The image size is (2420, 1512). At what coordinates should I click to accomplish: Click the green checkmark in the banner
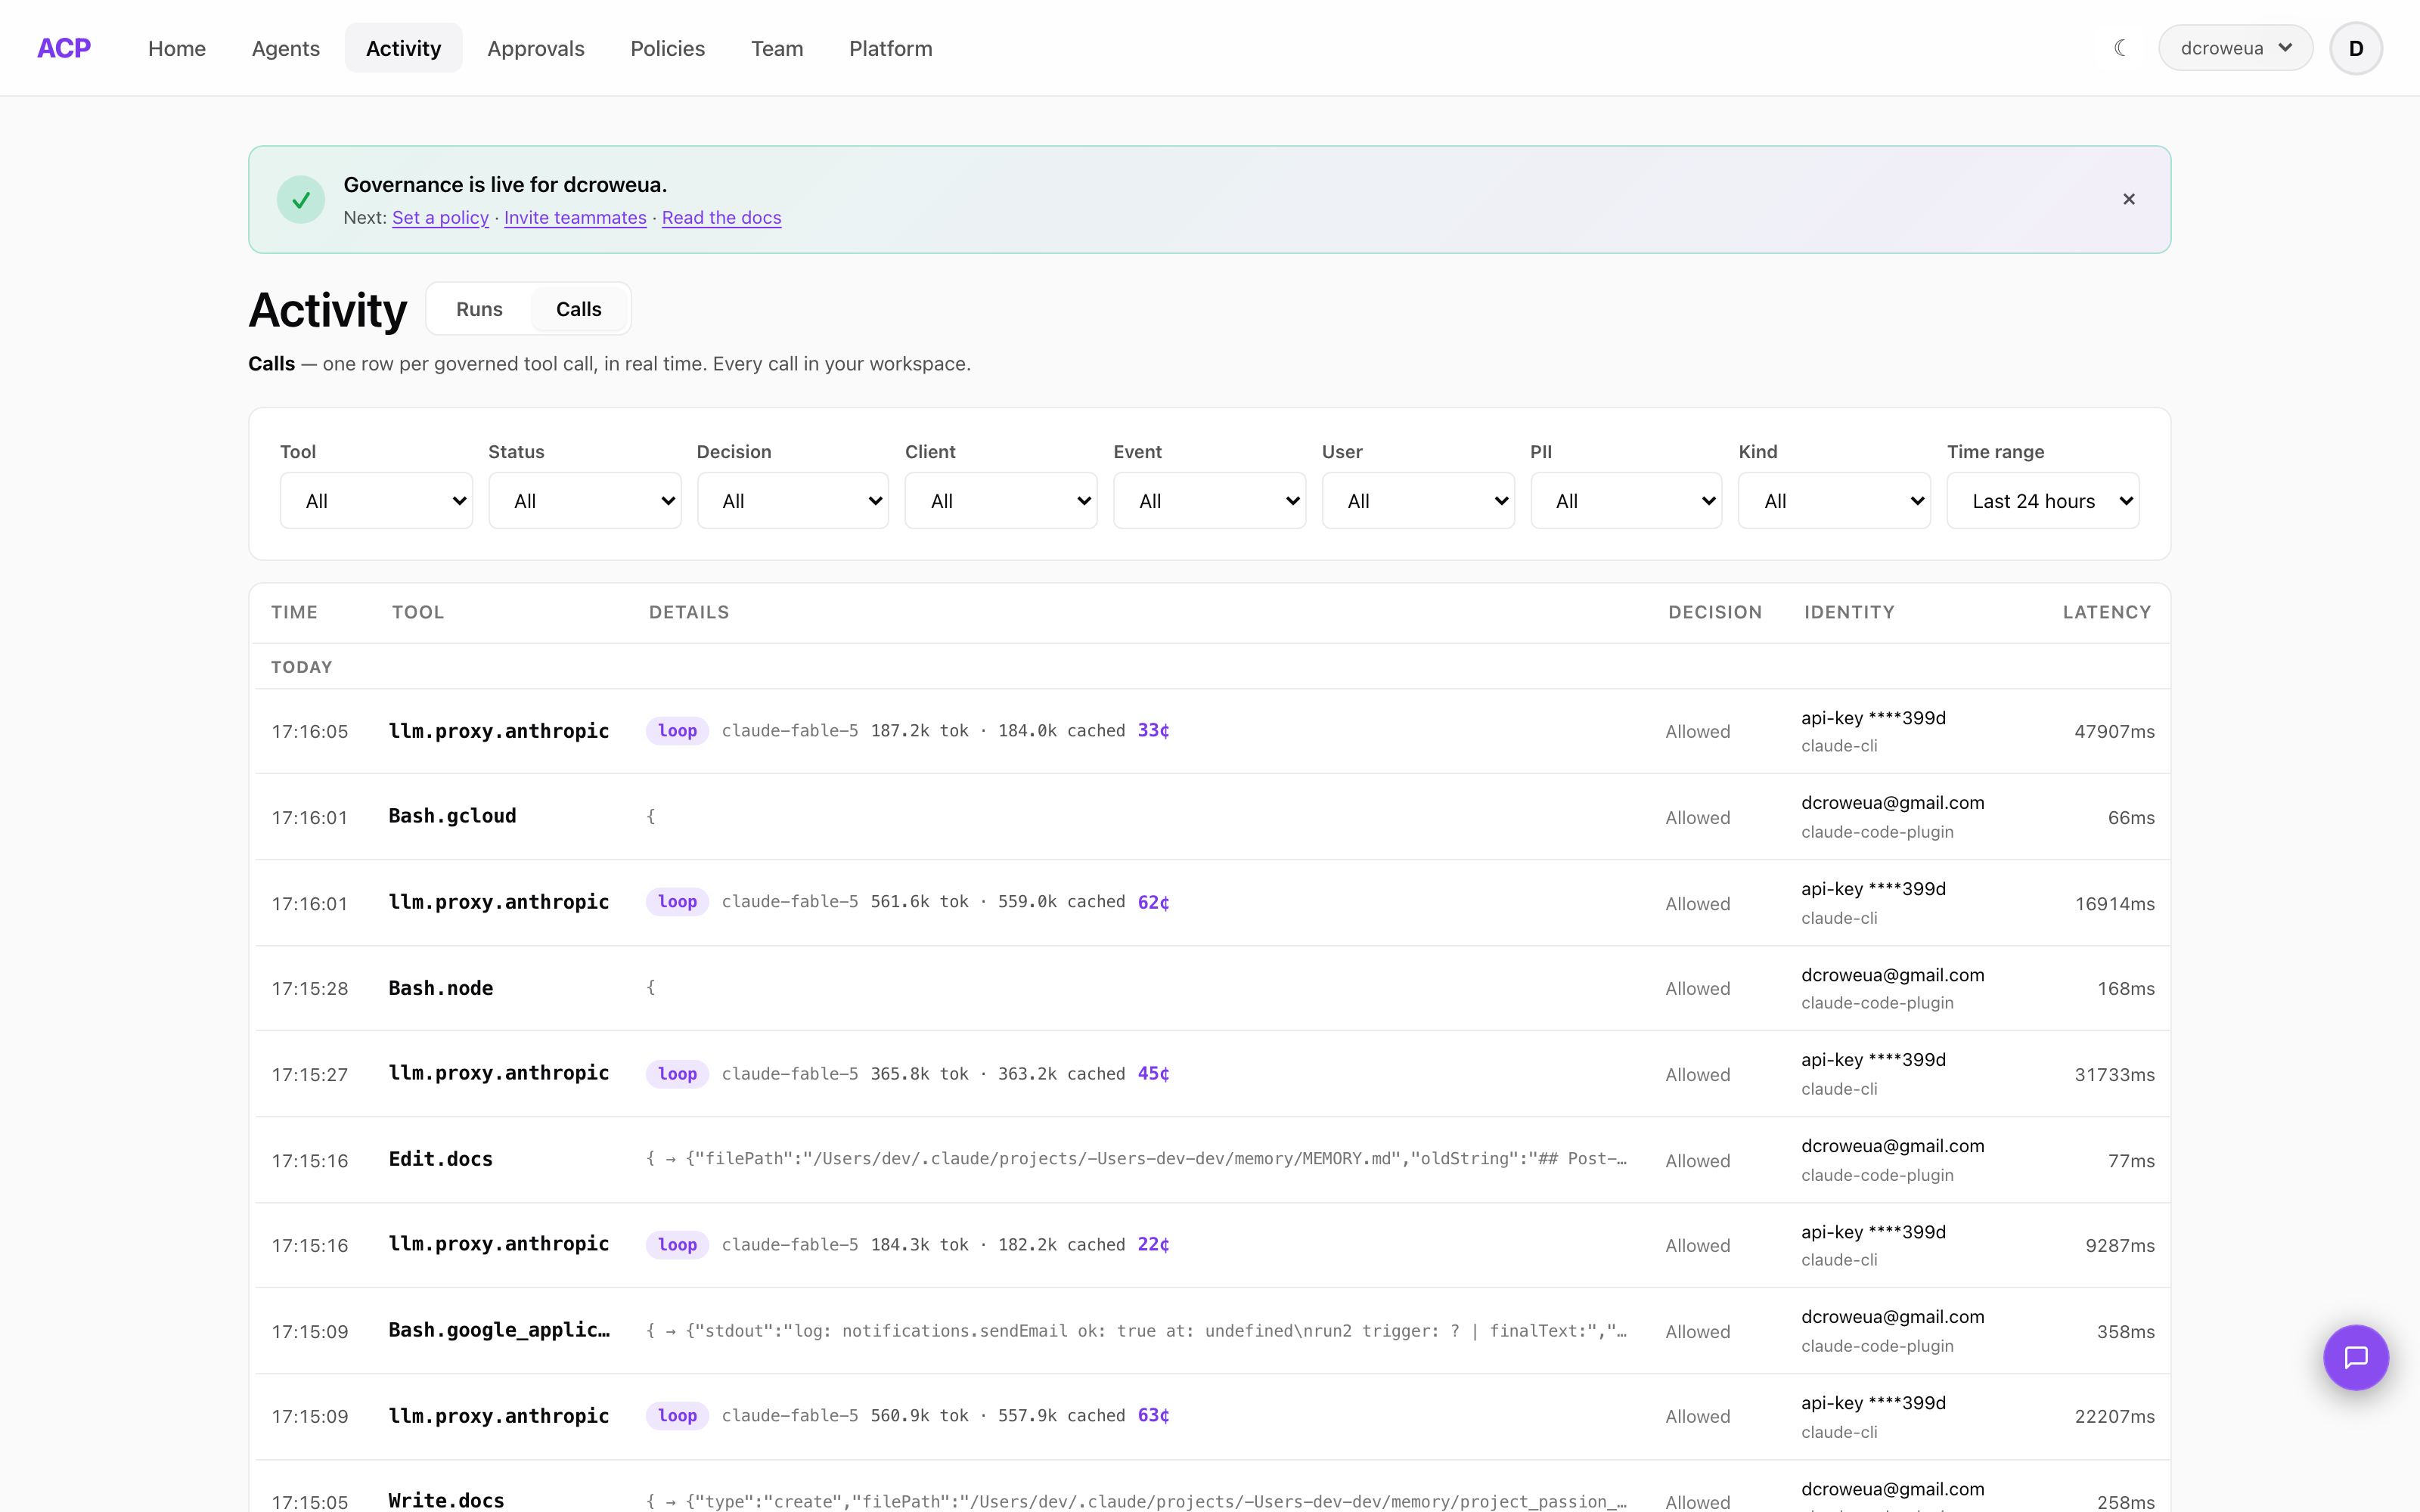tap(301, 199)
